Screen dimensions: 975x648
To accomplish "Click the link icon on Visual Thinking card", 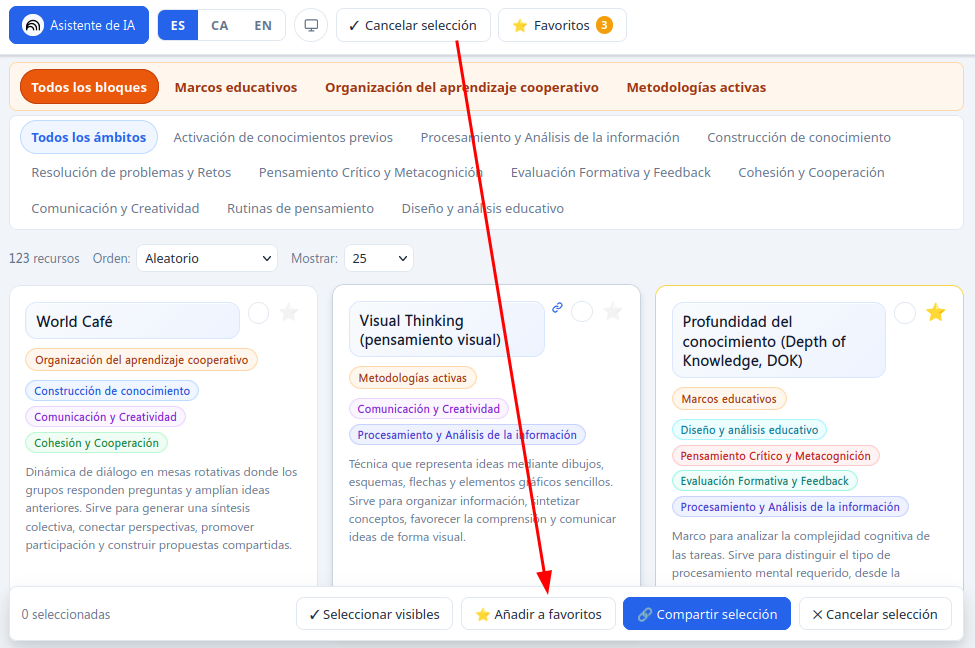I will point(558,308).
